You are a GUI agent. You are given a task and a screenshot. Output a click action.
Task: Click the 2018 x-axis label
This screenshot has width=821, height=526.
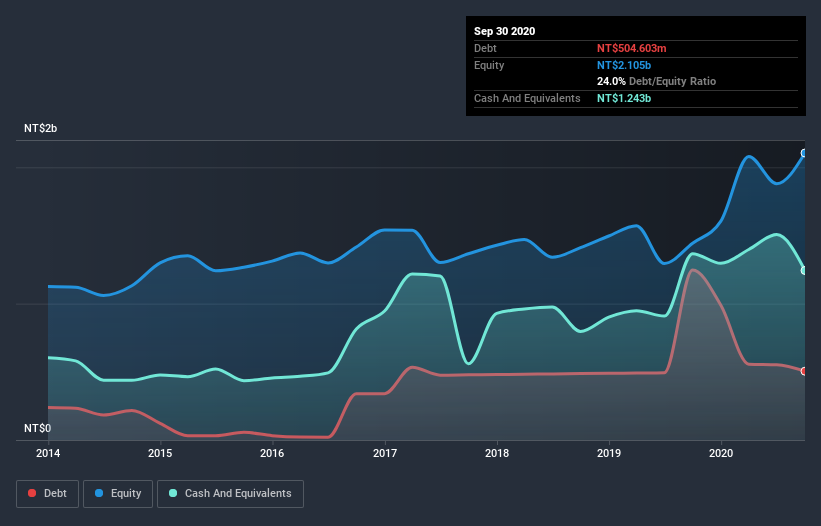click(x=497, y=453)
